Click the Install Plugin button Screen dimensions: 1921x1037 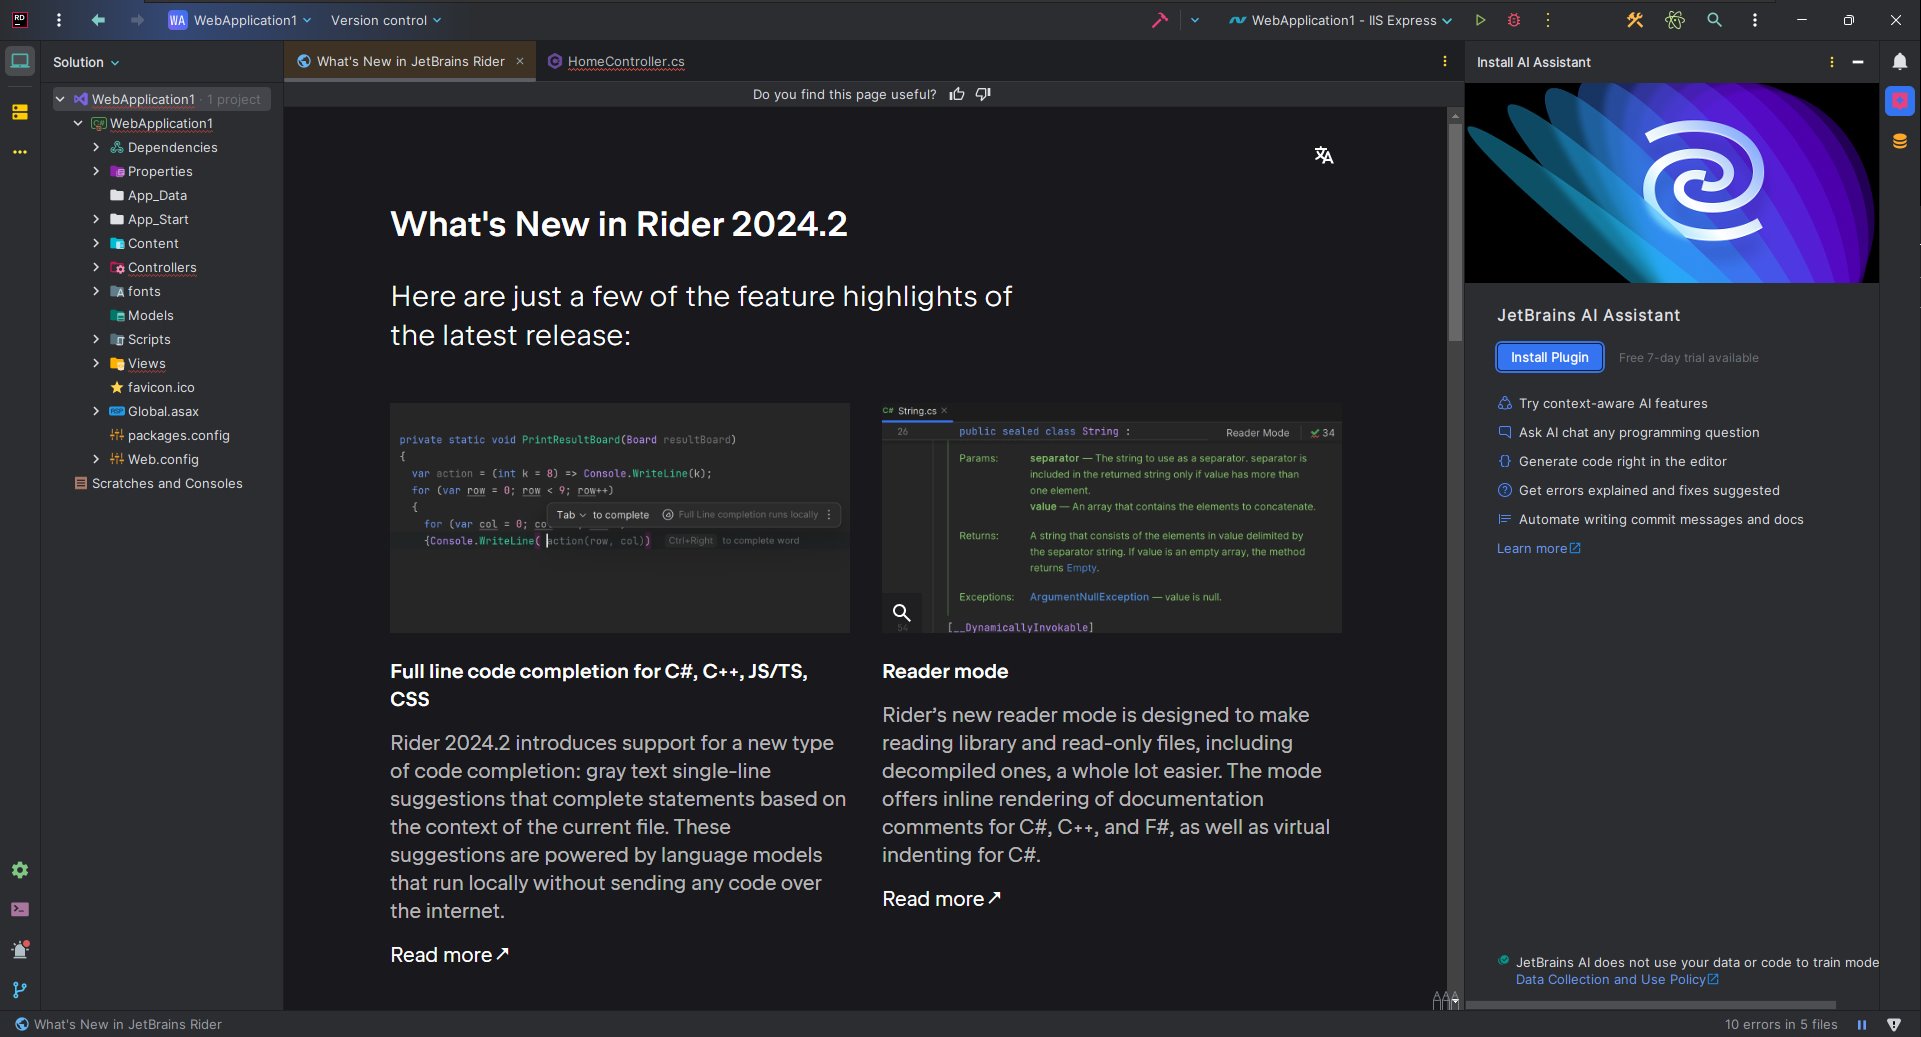point(1549,357)
